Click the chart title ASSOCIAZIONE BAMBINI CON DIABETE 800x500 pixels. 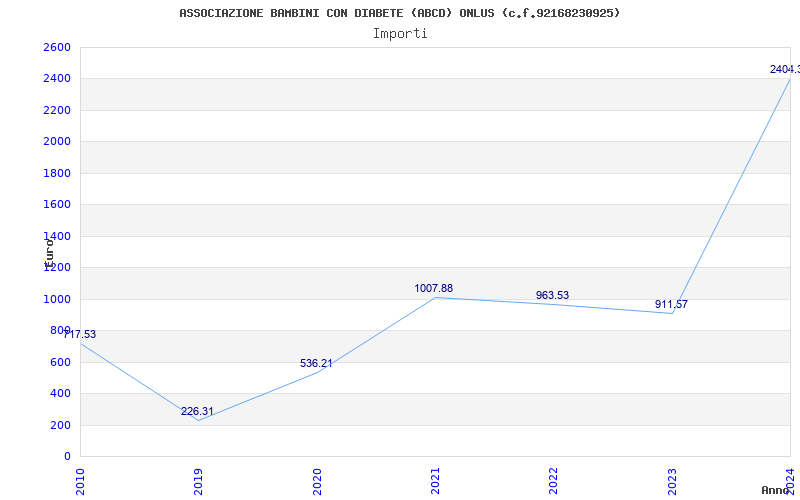pos(399,13)
